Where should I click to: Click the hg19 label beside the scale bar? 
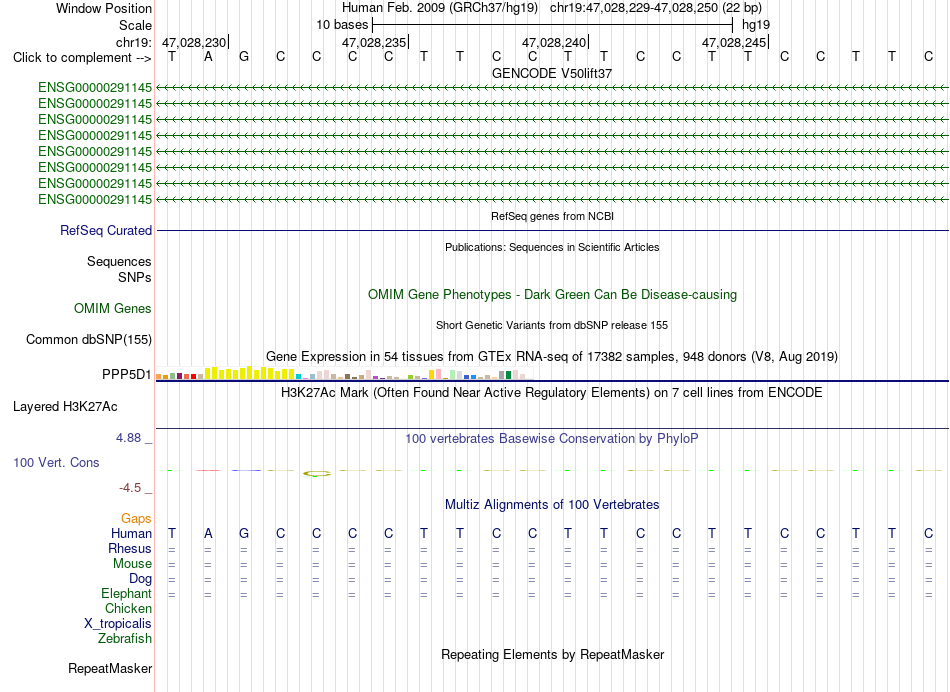(x=756, y=25)
